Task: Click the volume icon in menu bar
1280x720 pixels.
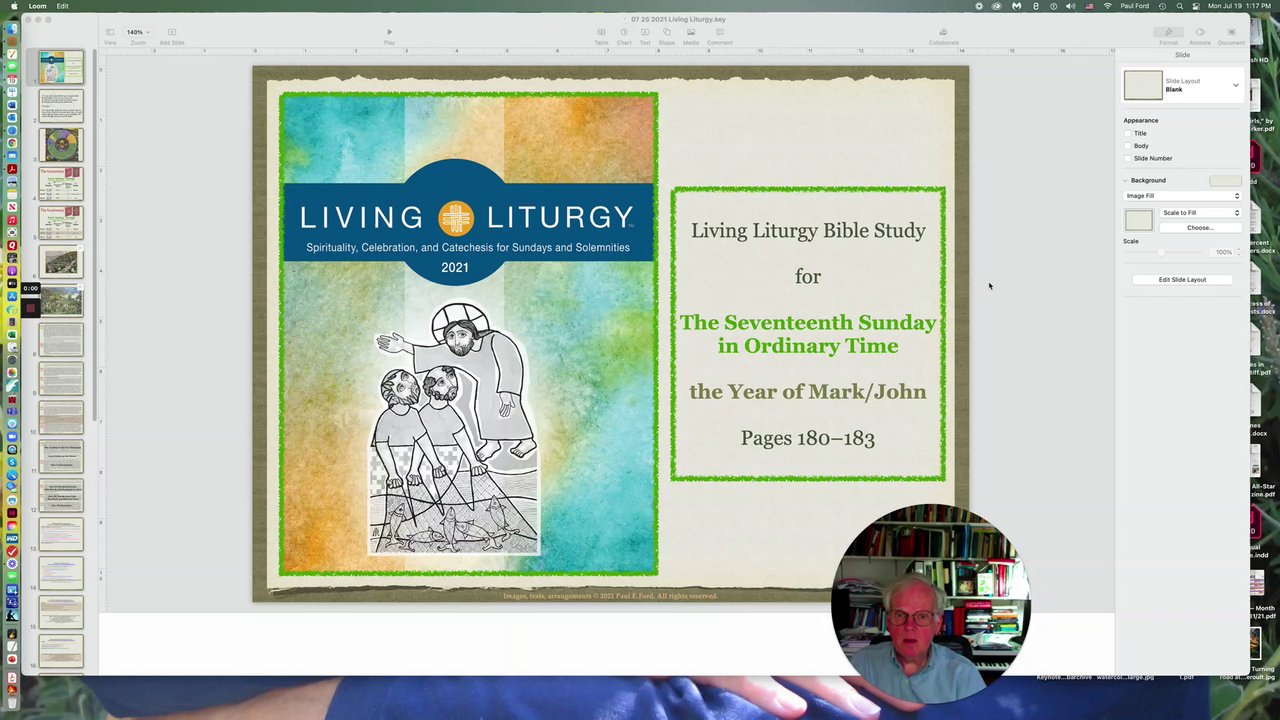Action: (x=1071, y=6)
